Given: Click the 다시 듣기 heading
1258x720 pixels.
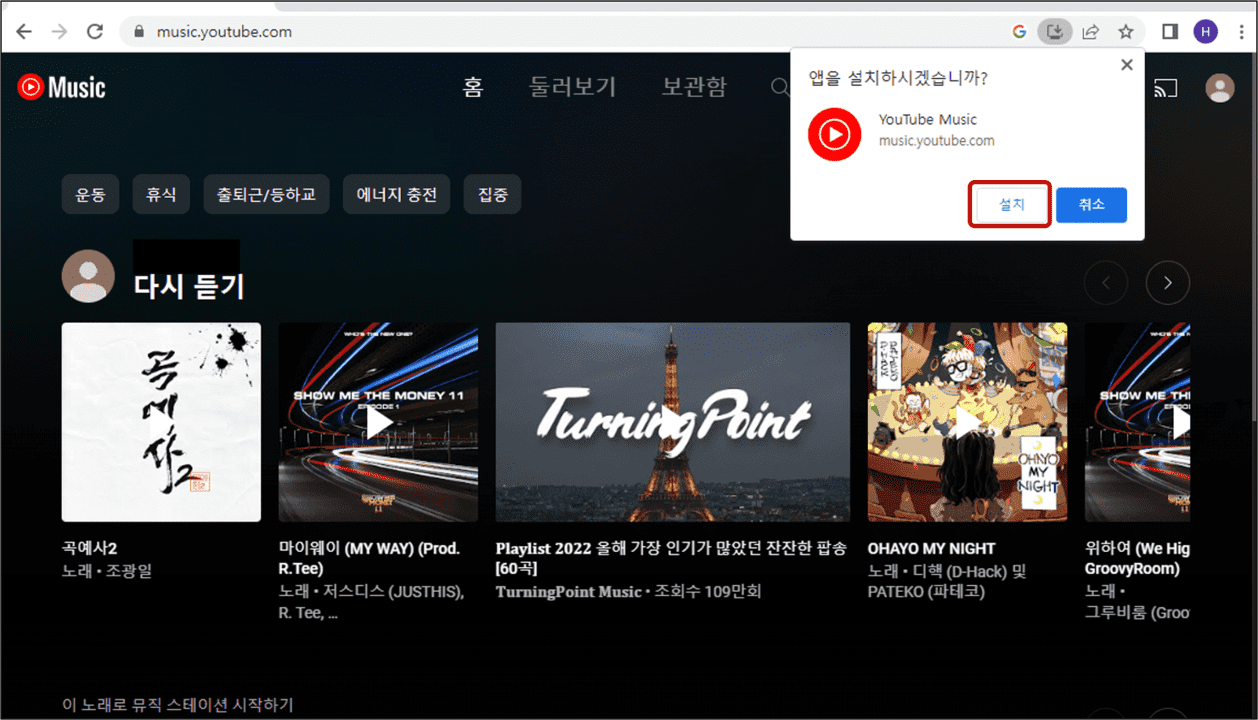Looking at the screenshot, I should [x=189, y=287].
